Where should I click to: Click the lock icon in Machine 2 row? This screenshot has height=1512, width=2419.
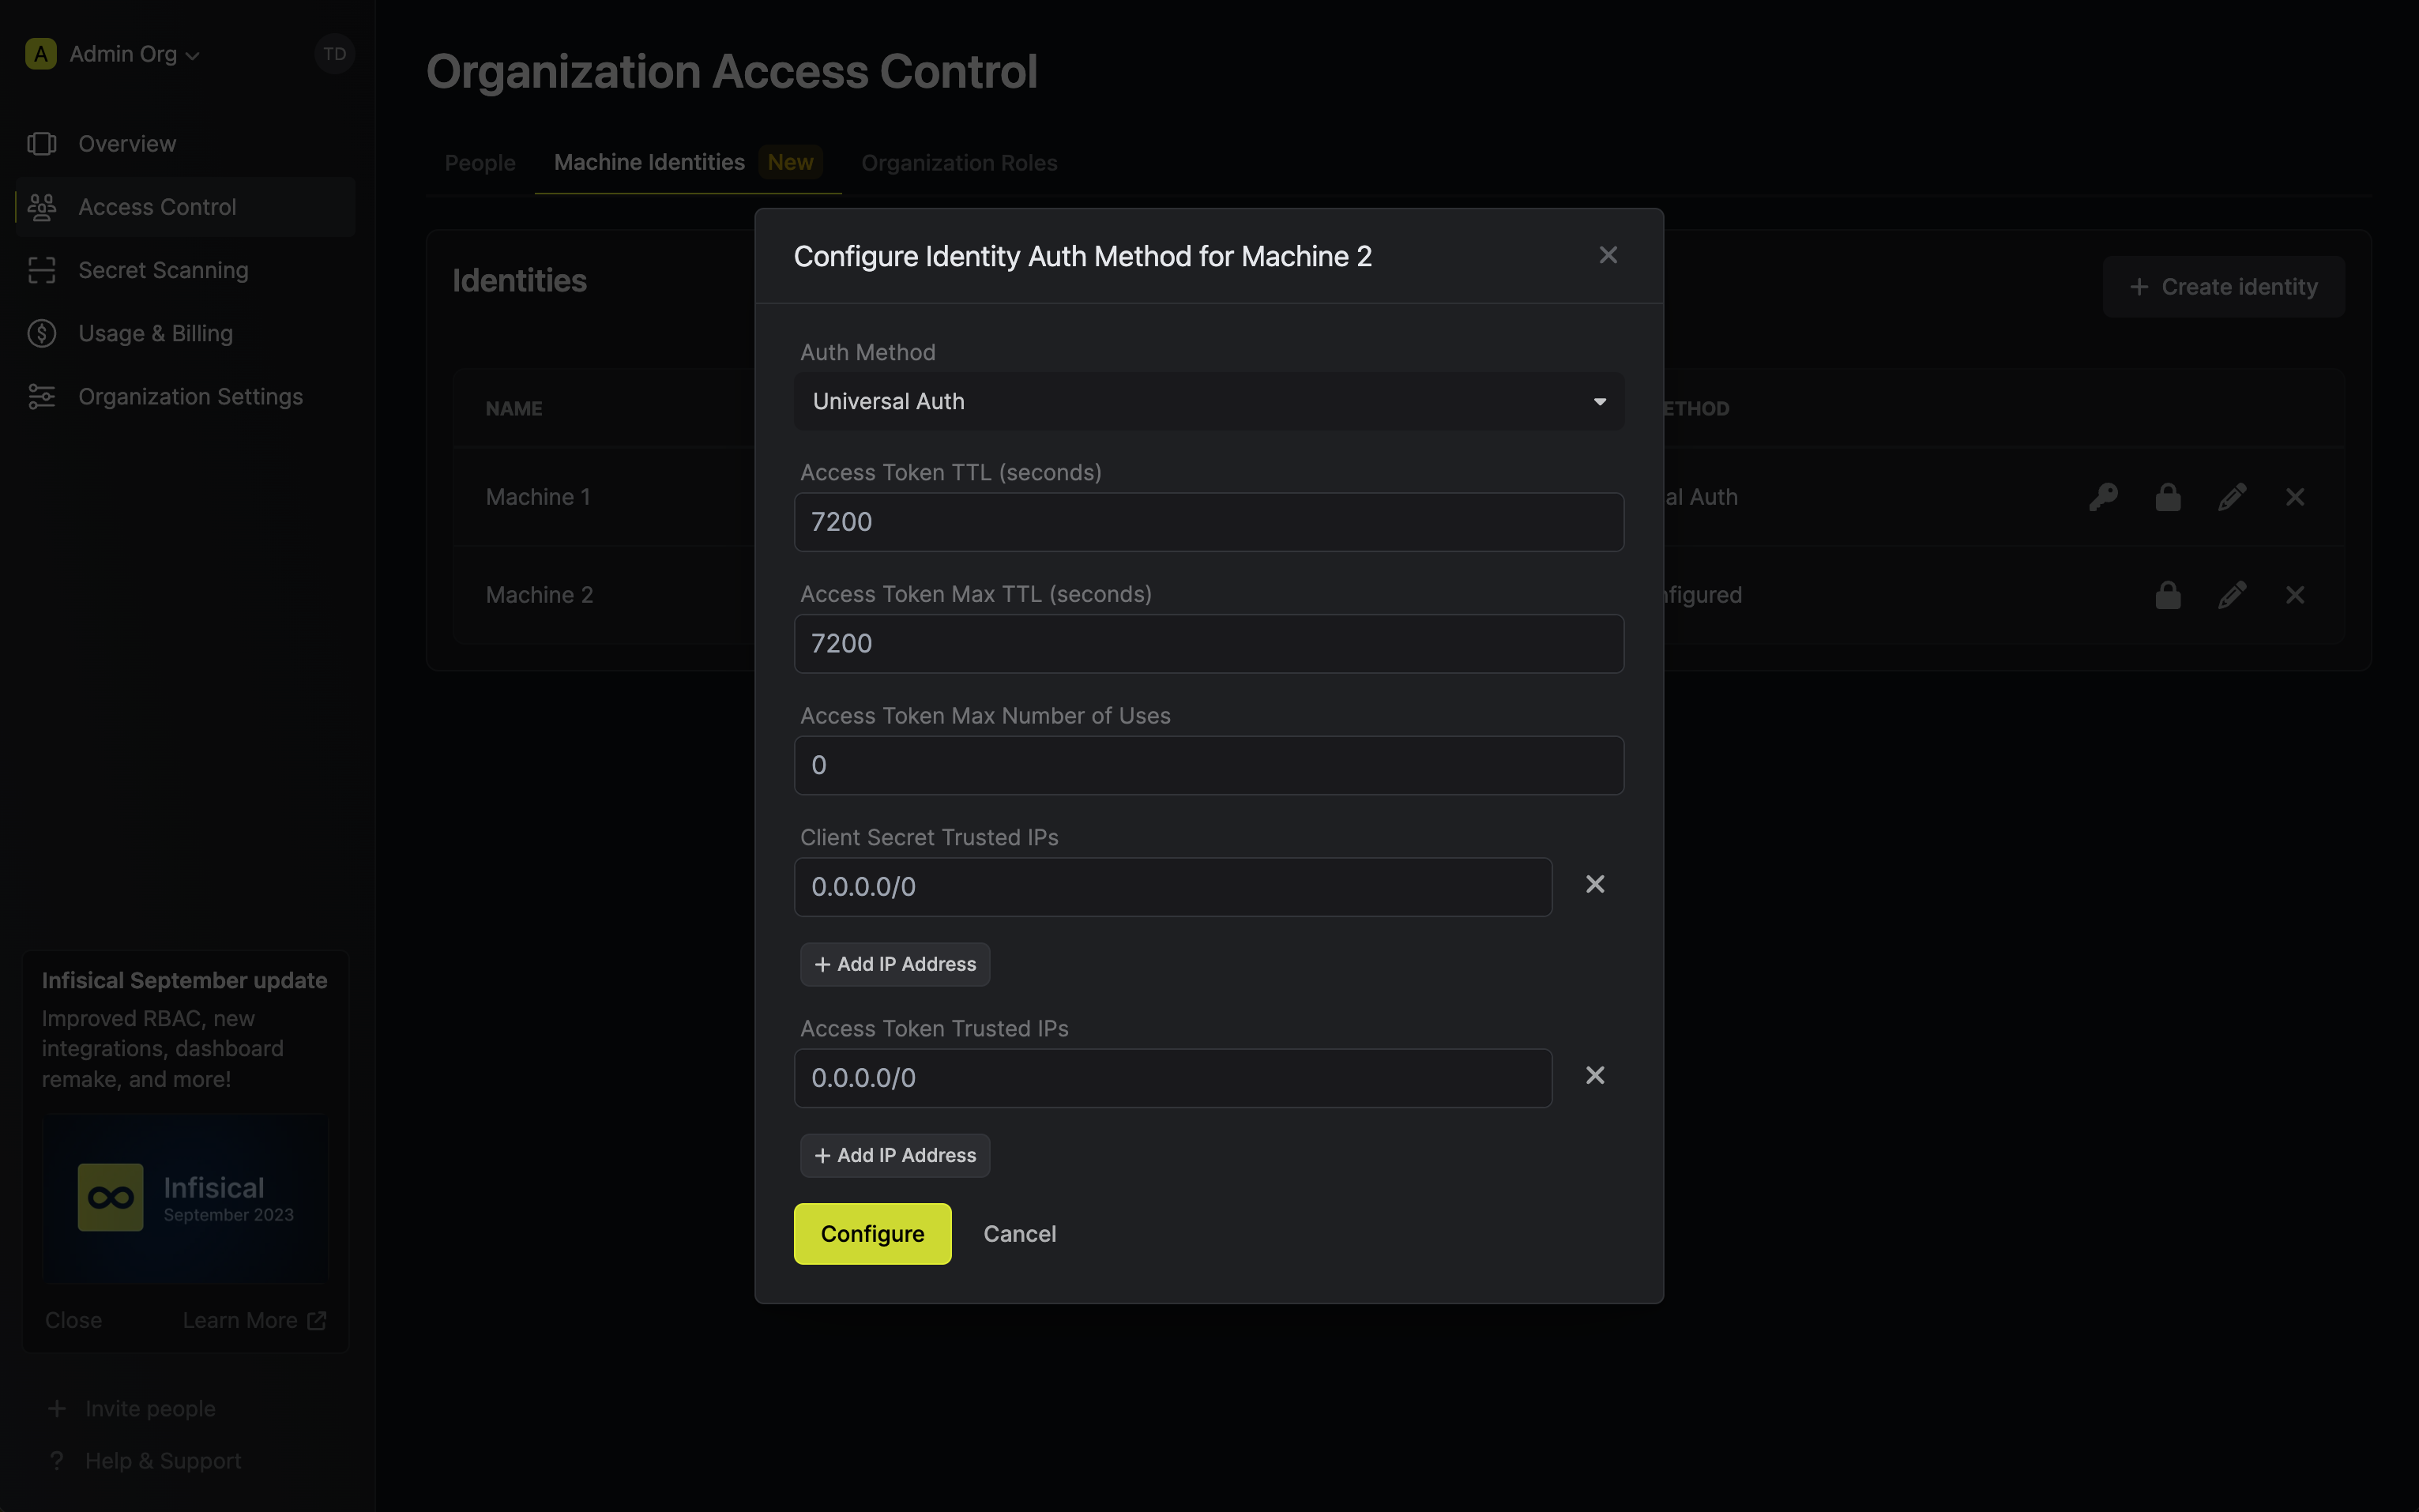2167,595
